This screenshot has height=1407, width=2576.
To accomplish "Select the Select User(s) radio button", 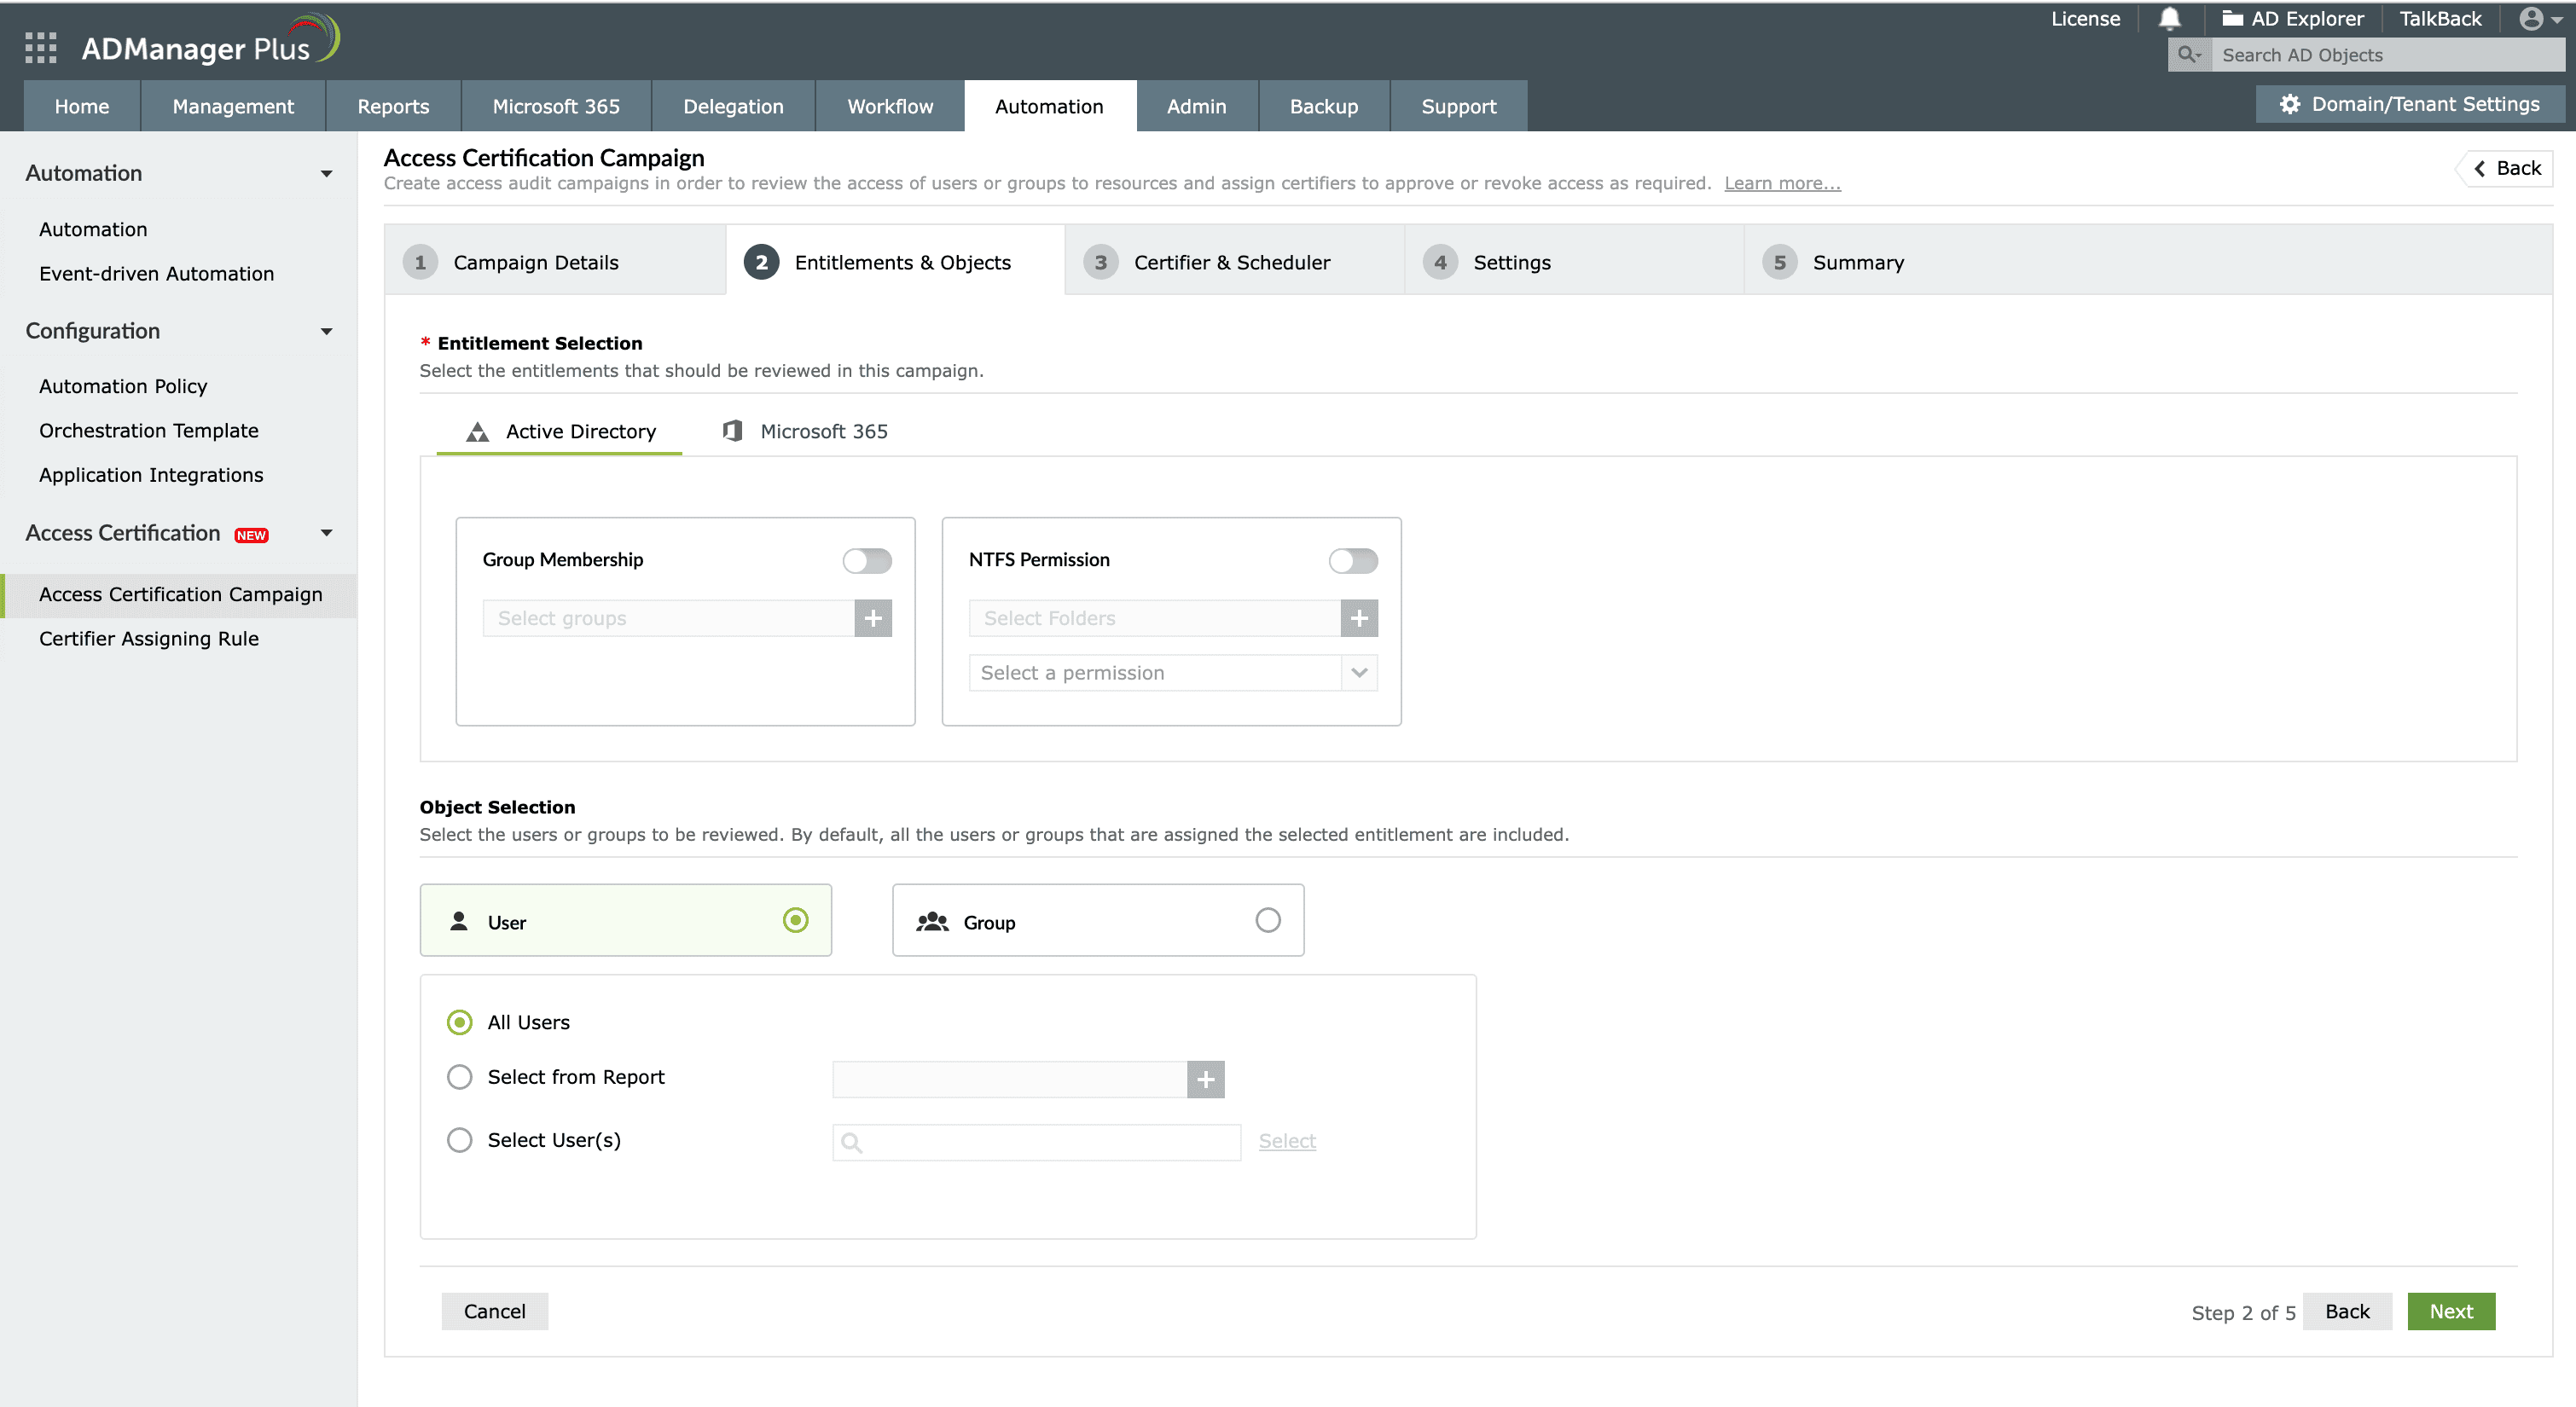I will [x=460, y=1140].
